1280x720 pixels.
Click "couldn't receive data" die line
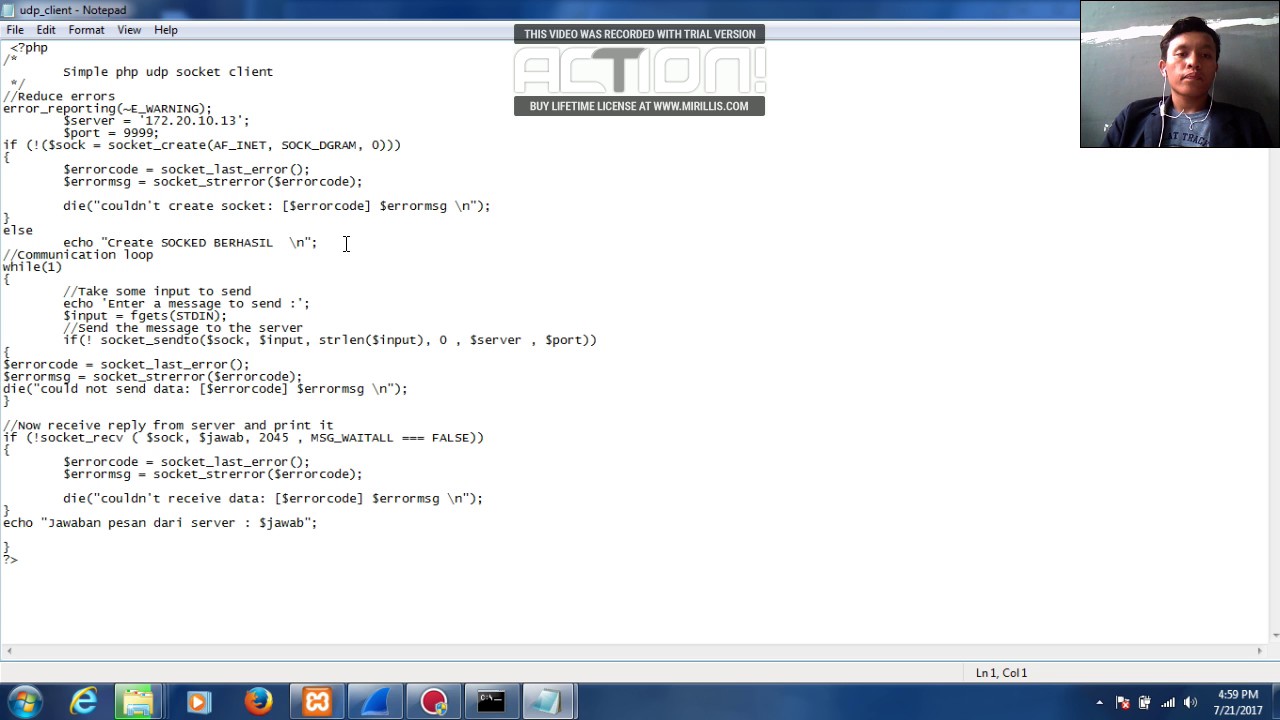pyautogui.click(x=273, y=498)
